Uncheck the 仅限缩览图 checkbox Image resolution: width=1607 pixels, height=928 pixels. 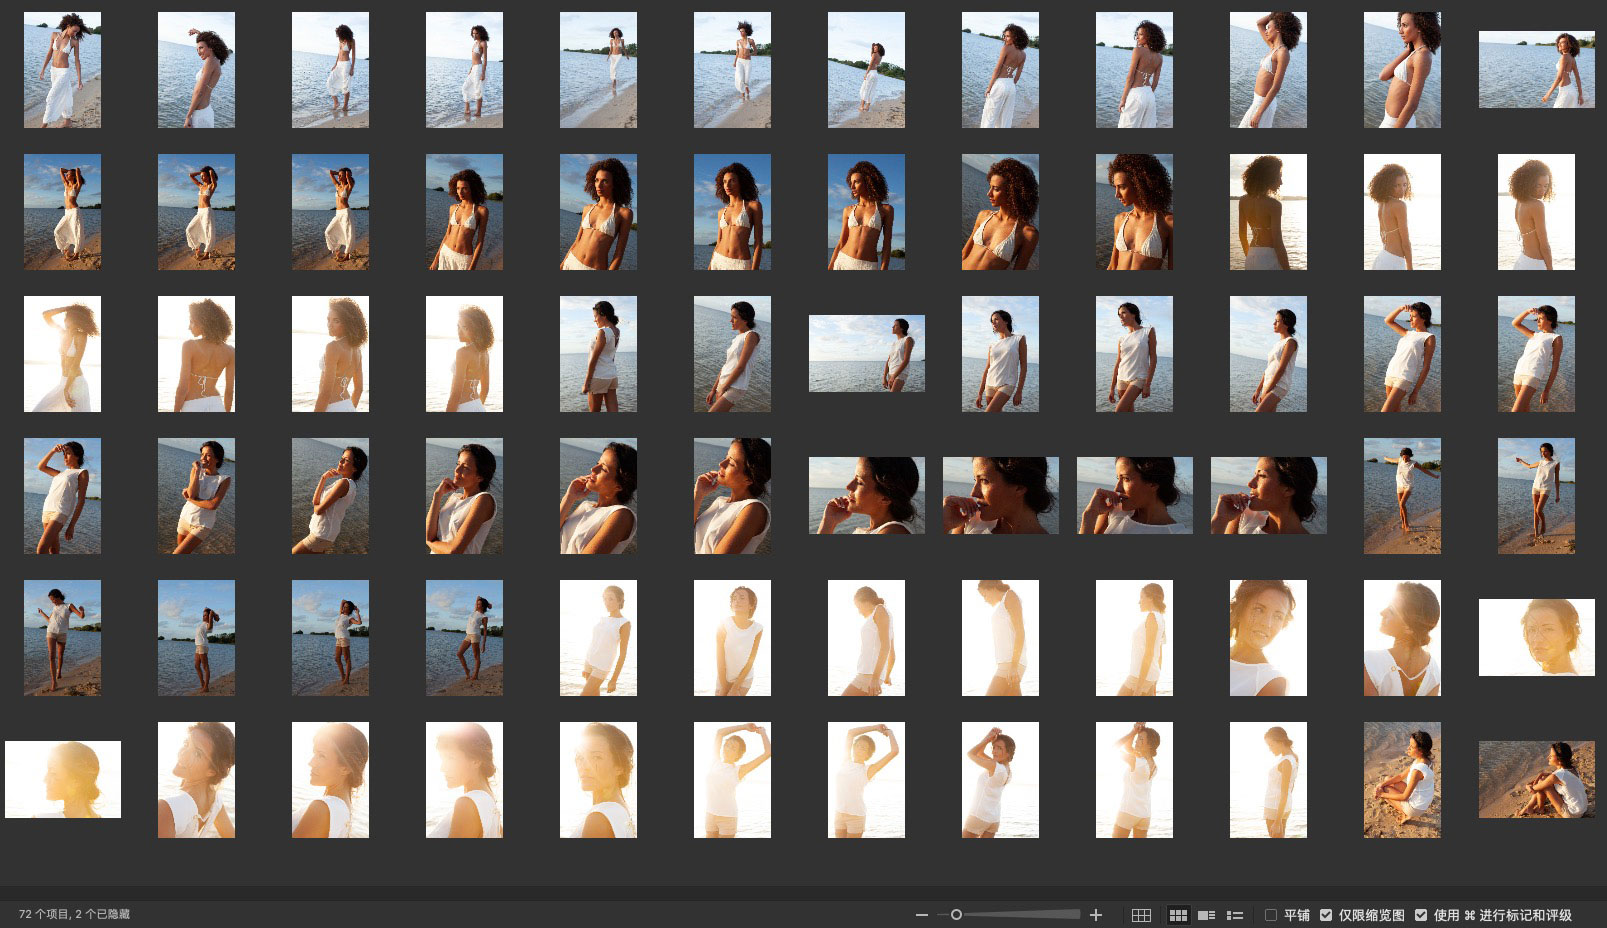[1326, 915]
